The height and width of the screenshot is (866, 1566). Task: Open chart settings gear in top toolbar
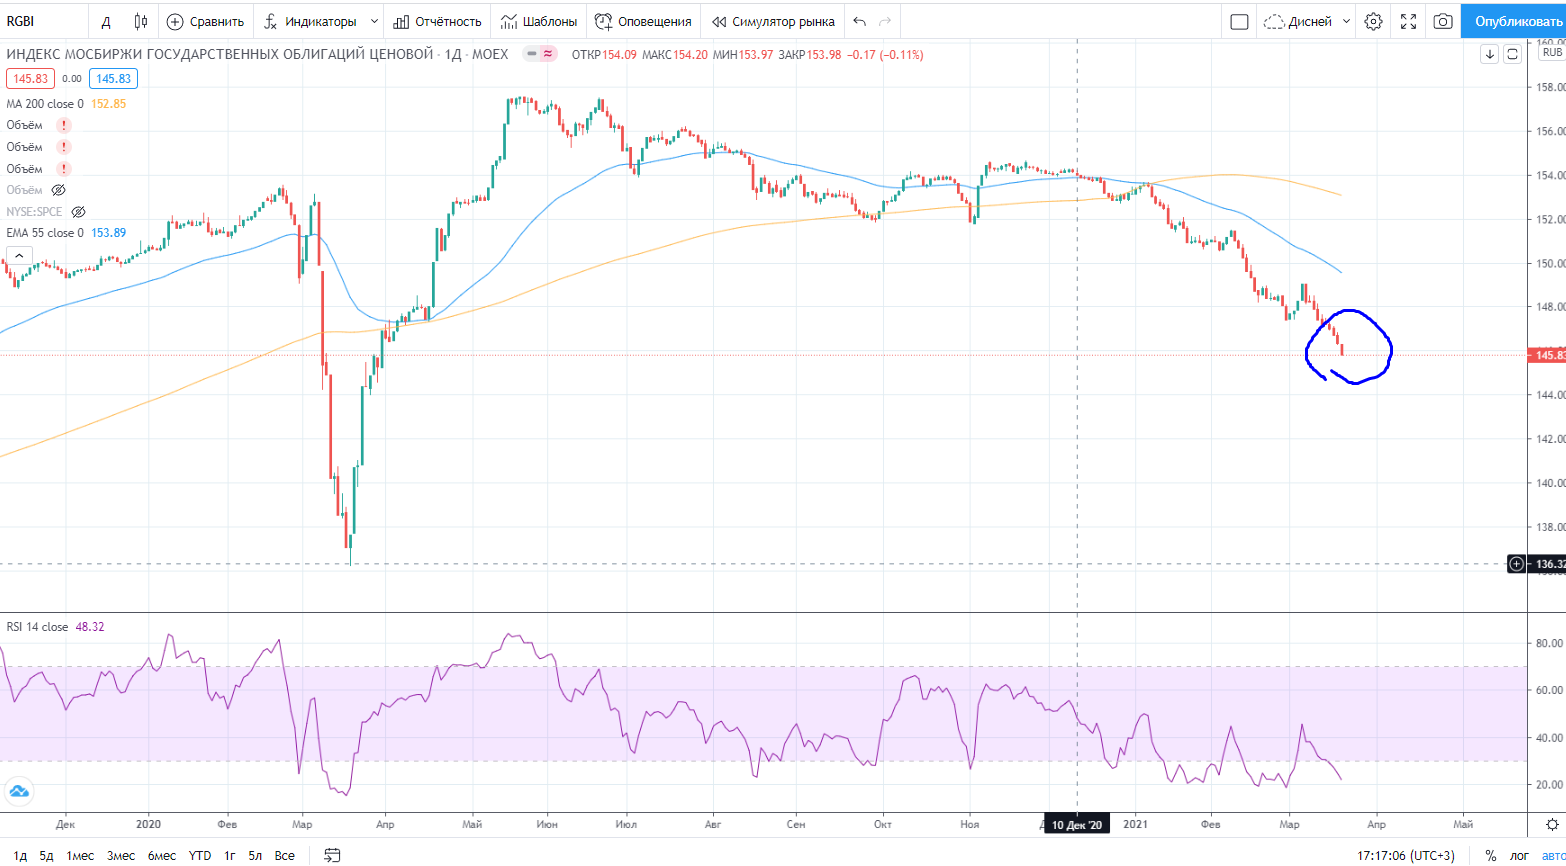[x=1373, y=21]
